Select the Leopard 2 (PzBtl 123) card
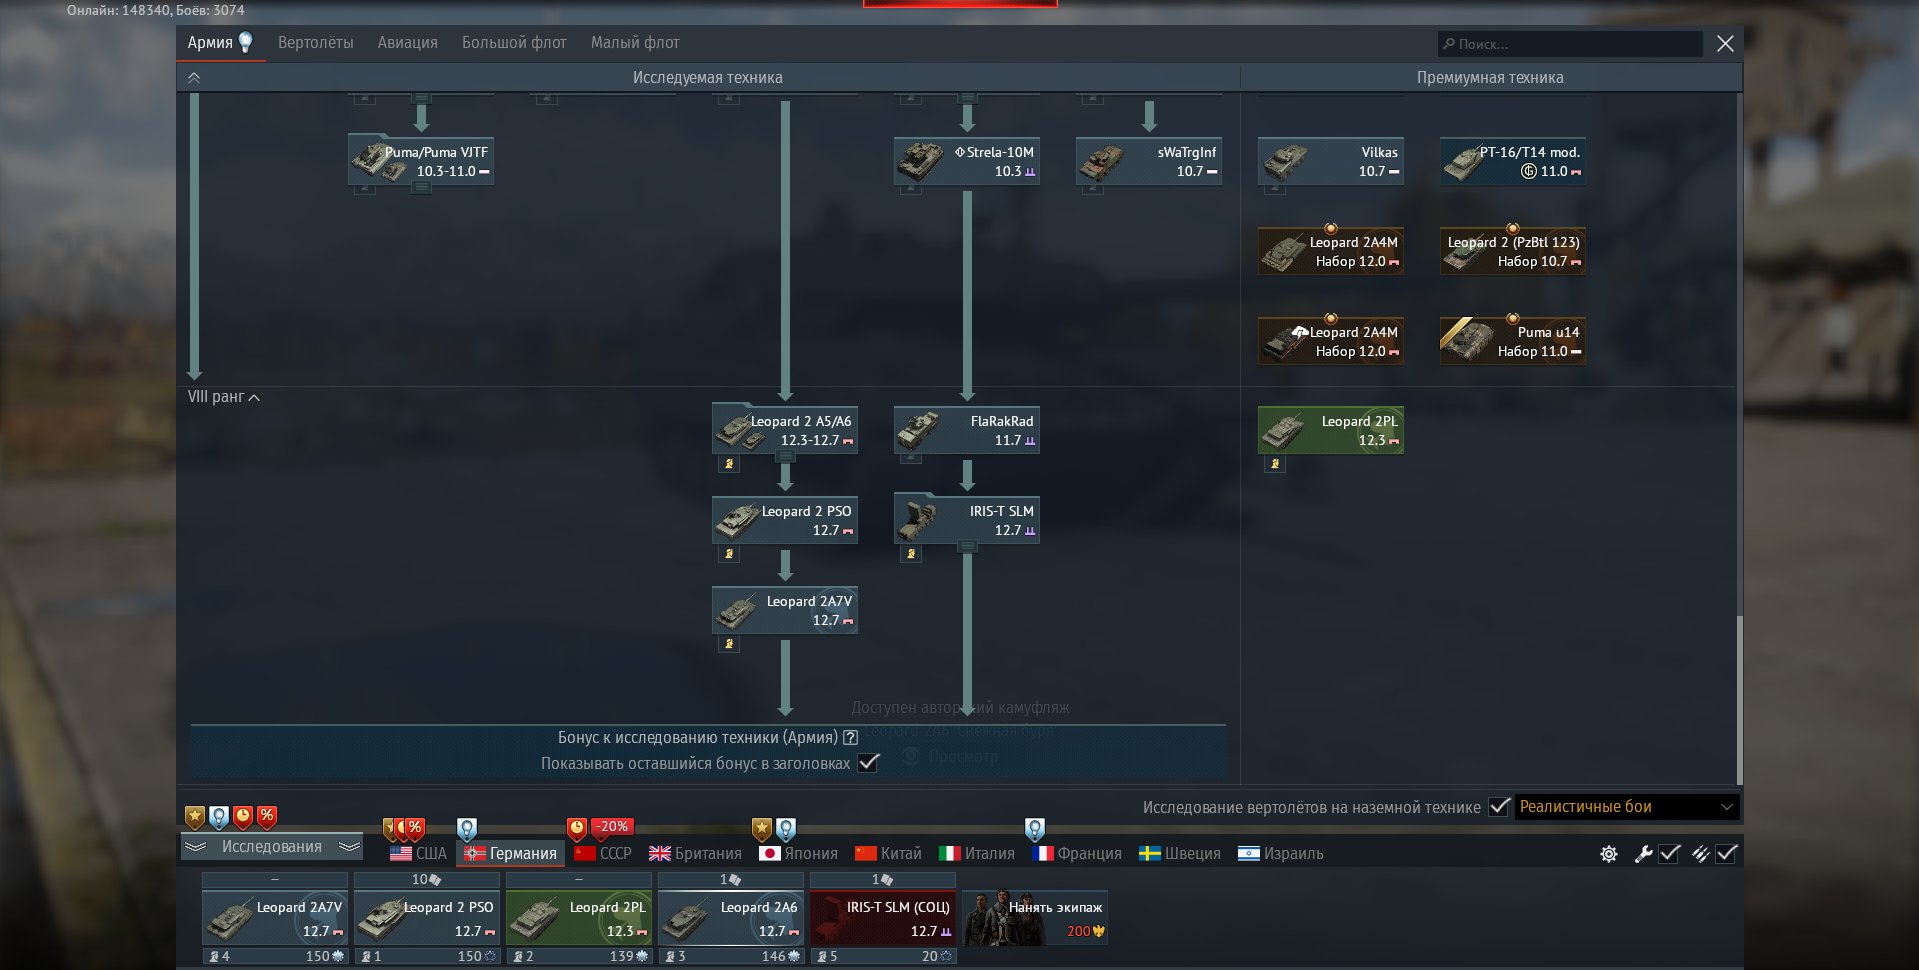 1513,251
